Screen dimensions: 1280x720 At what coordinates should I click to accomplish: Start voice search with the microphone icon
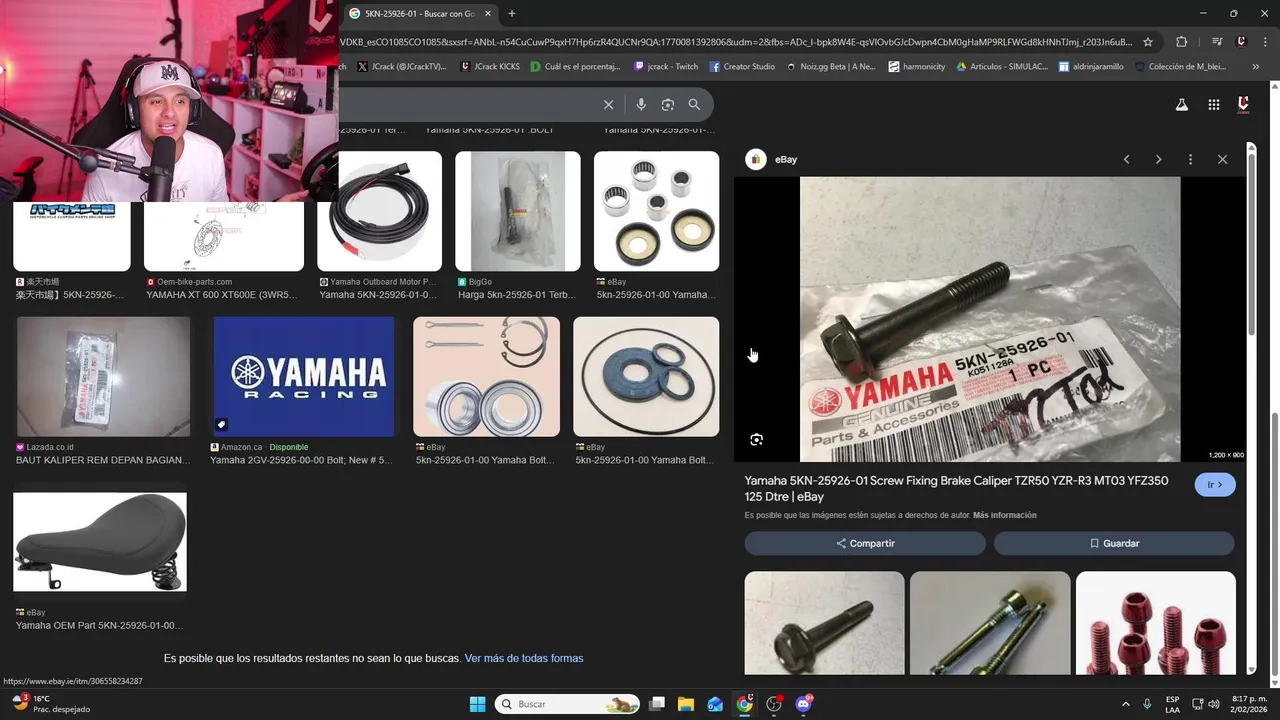pos(641,104)
